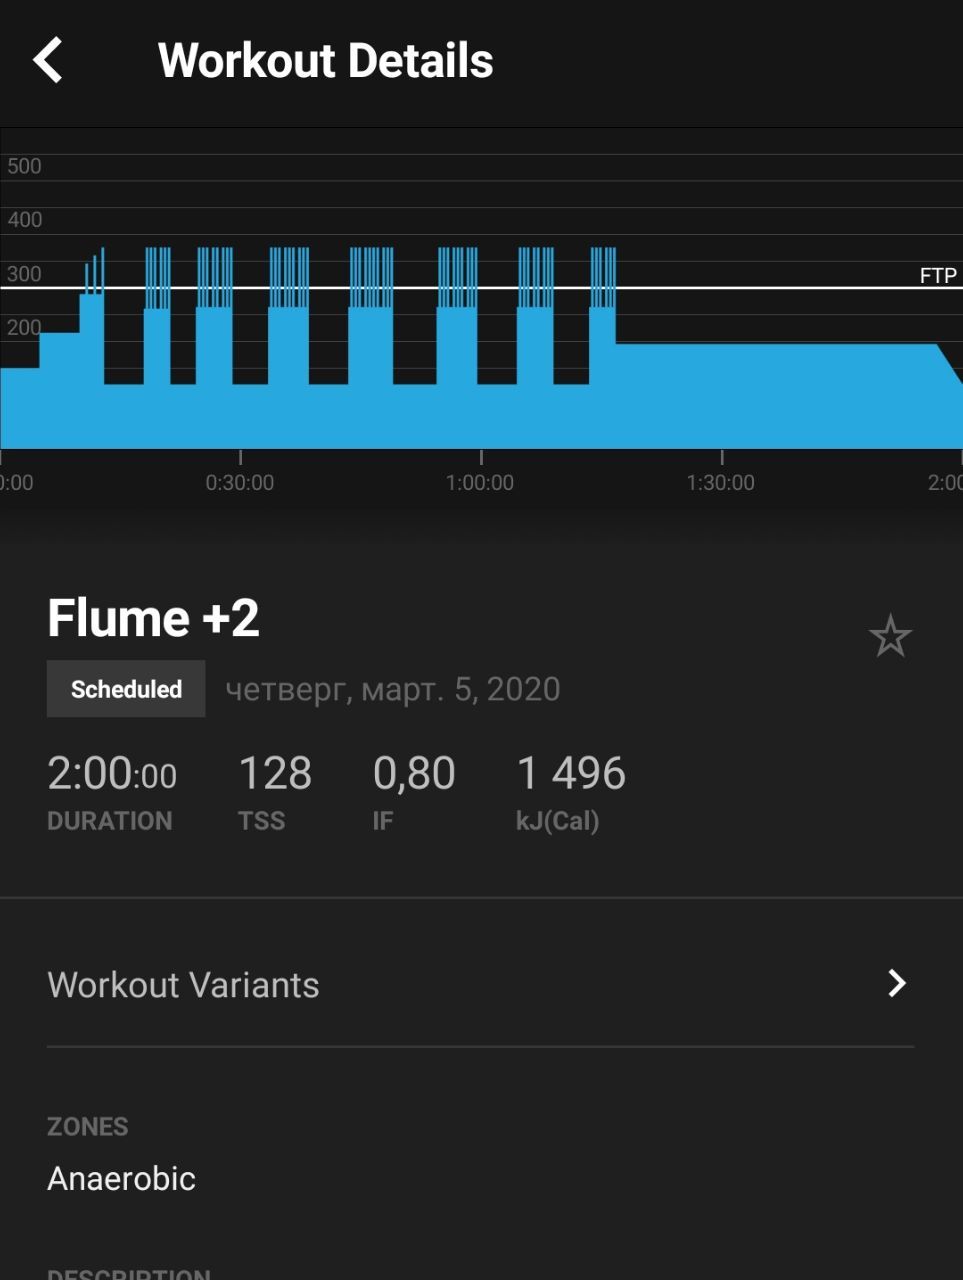Tap the 500 watt axis label
The height and width of the screenshot is (1280, 963).
(x=24, y=166)
